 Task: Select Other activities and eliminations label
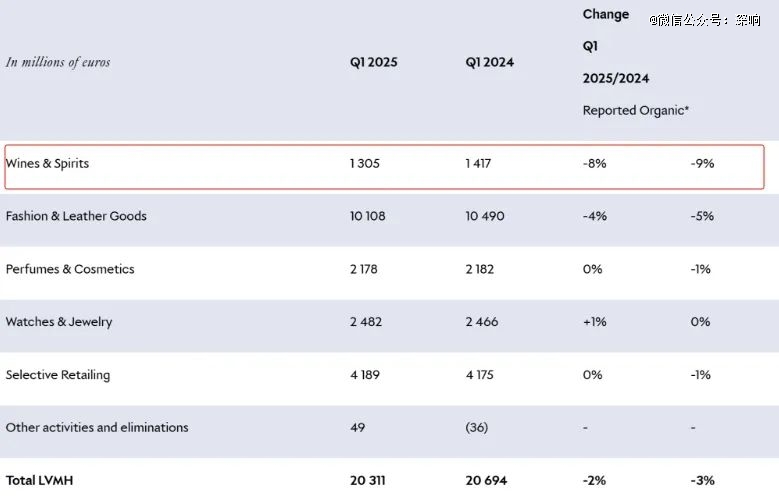coord(97,427)
